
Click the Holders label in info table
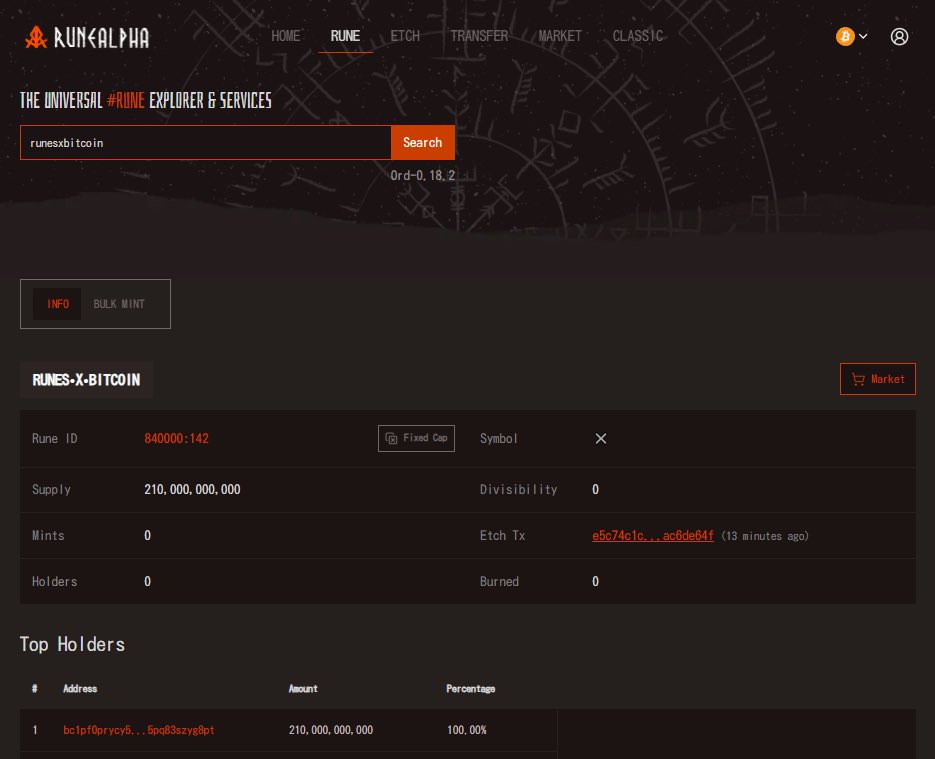pos(54,581)
